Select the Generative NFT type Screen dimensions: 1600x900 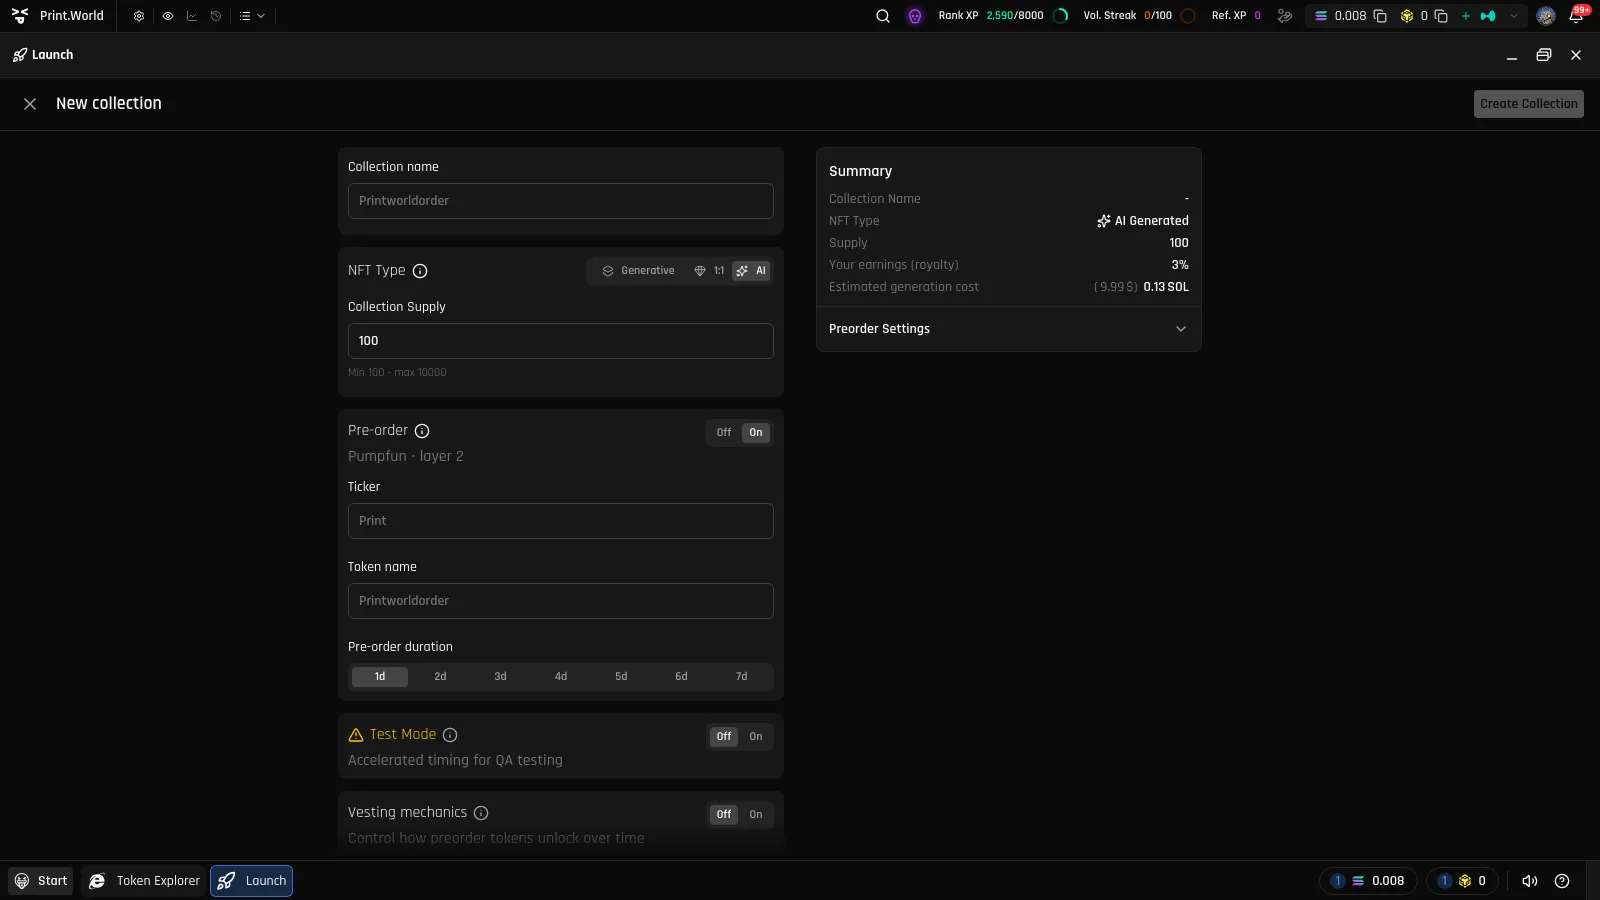point(638,271)
